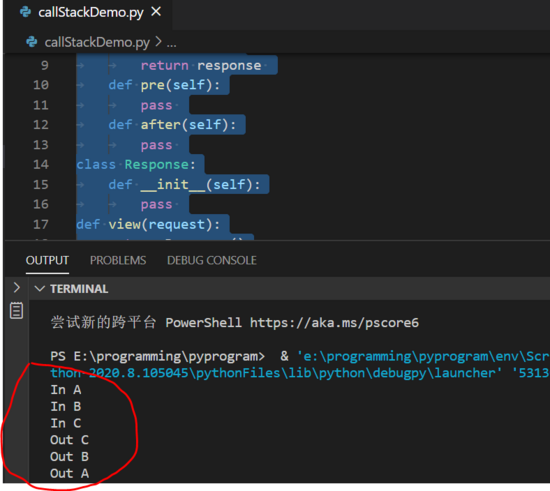Click 'class Response:' code line
Image resolution: width=550 pixels, height=491 pixels.
(x=136, y=165)
